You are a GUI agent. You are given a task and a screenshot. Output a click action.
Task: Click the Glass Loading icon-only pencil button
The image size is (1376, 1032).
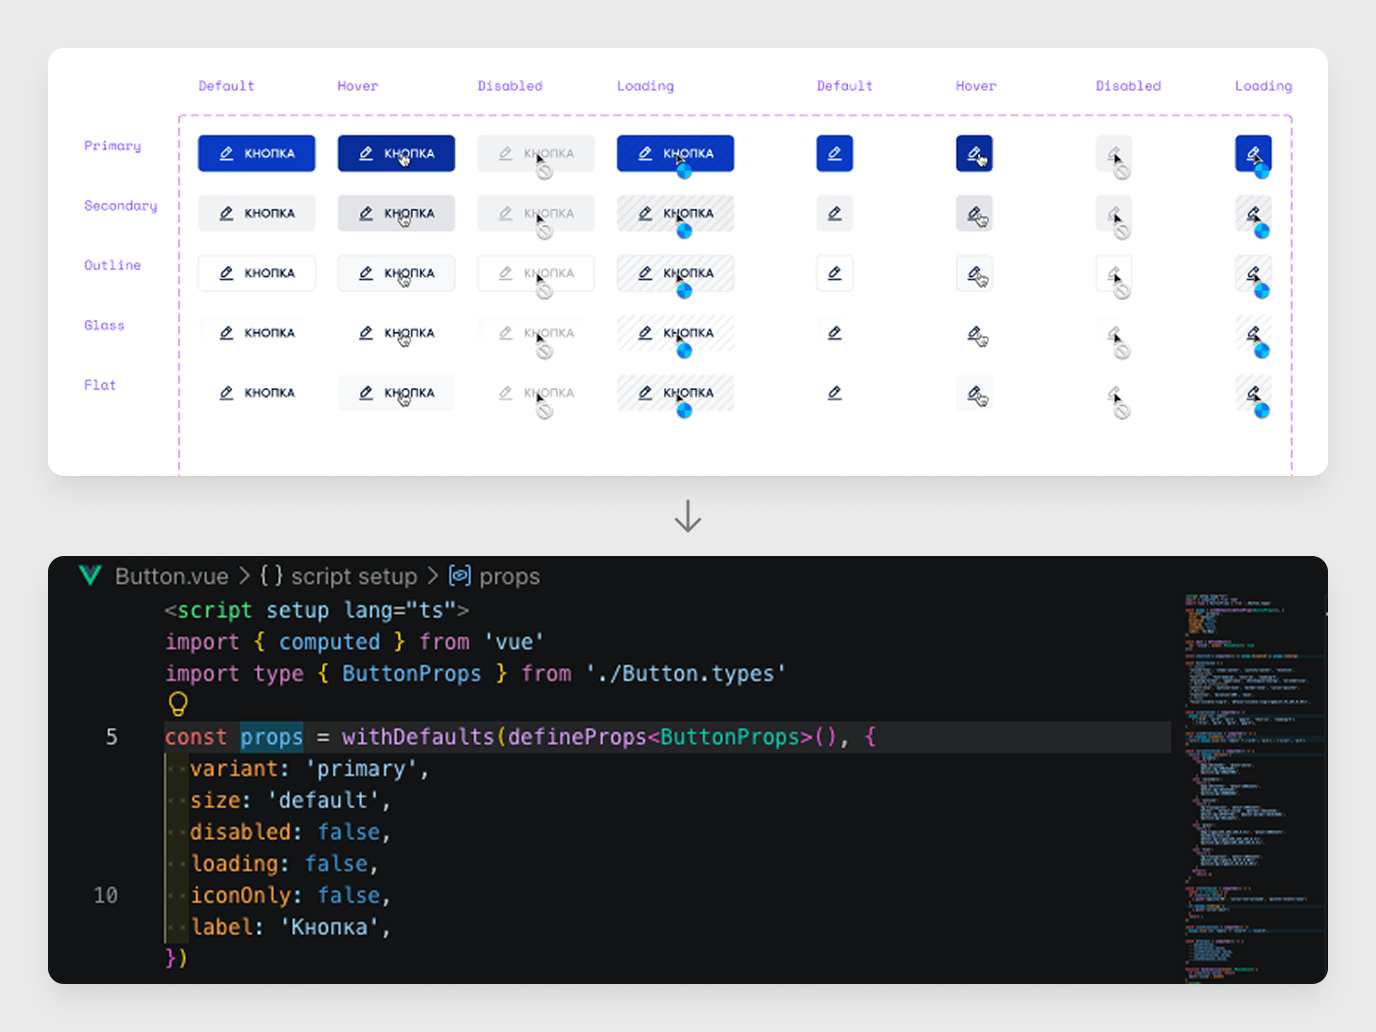[x=1253, y=333]
